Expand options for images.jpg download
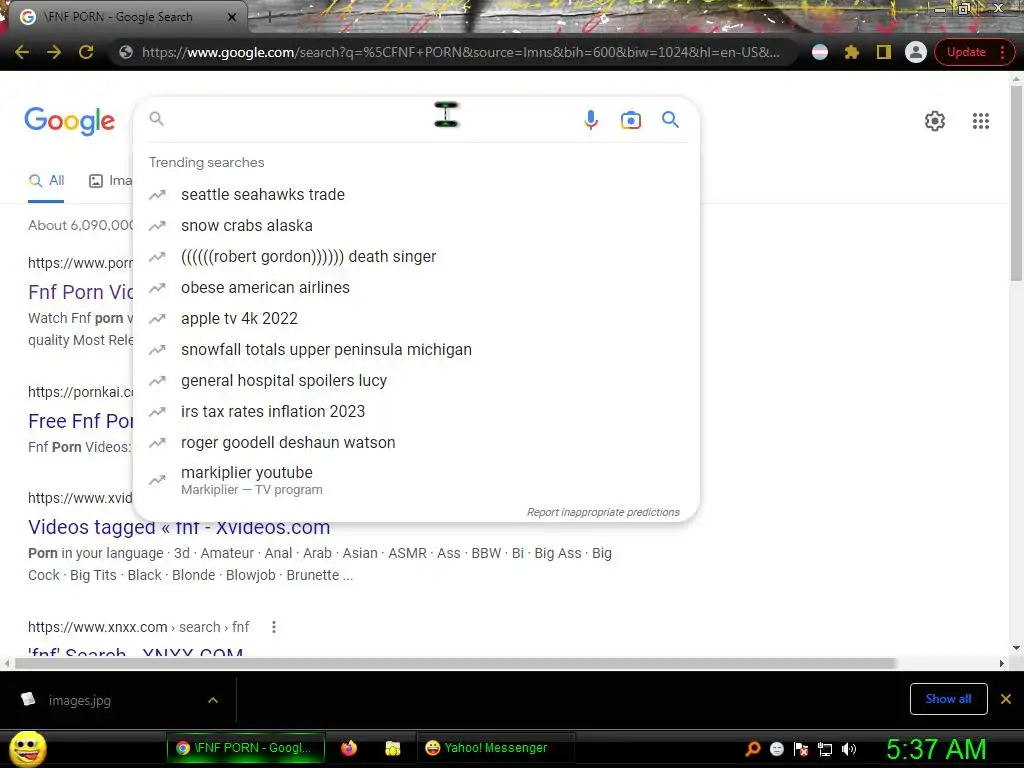Viewport: 1024px width, 768px height. pyautogui.click(x=213, y=700)
